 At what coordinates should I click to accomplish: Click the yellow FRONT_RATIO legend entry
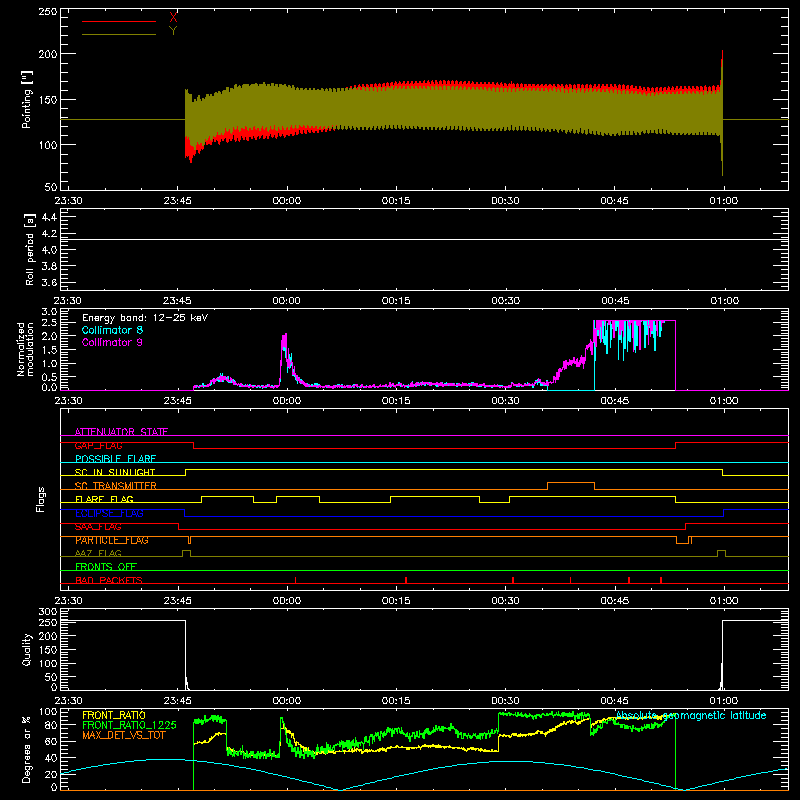[x=114, y=715]
